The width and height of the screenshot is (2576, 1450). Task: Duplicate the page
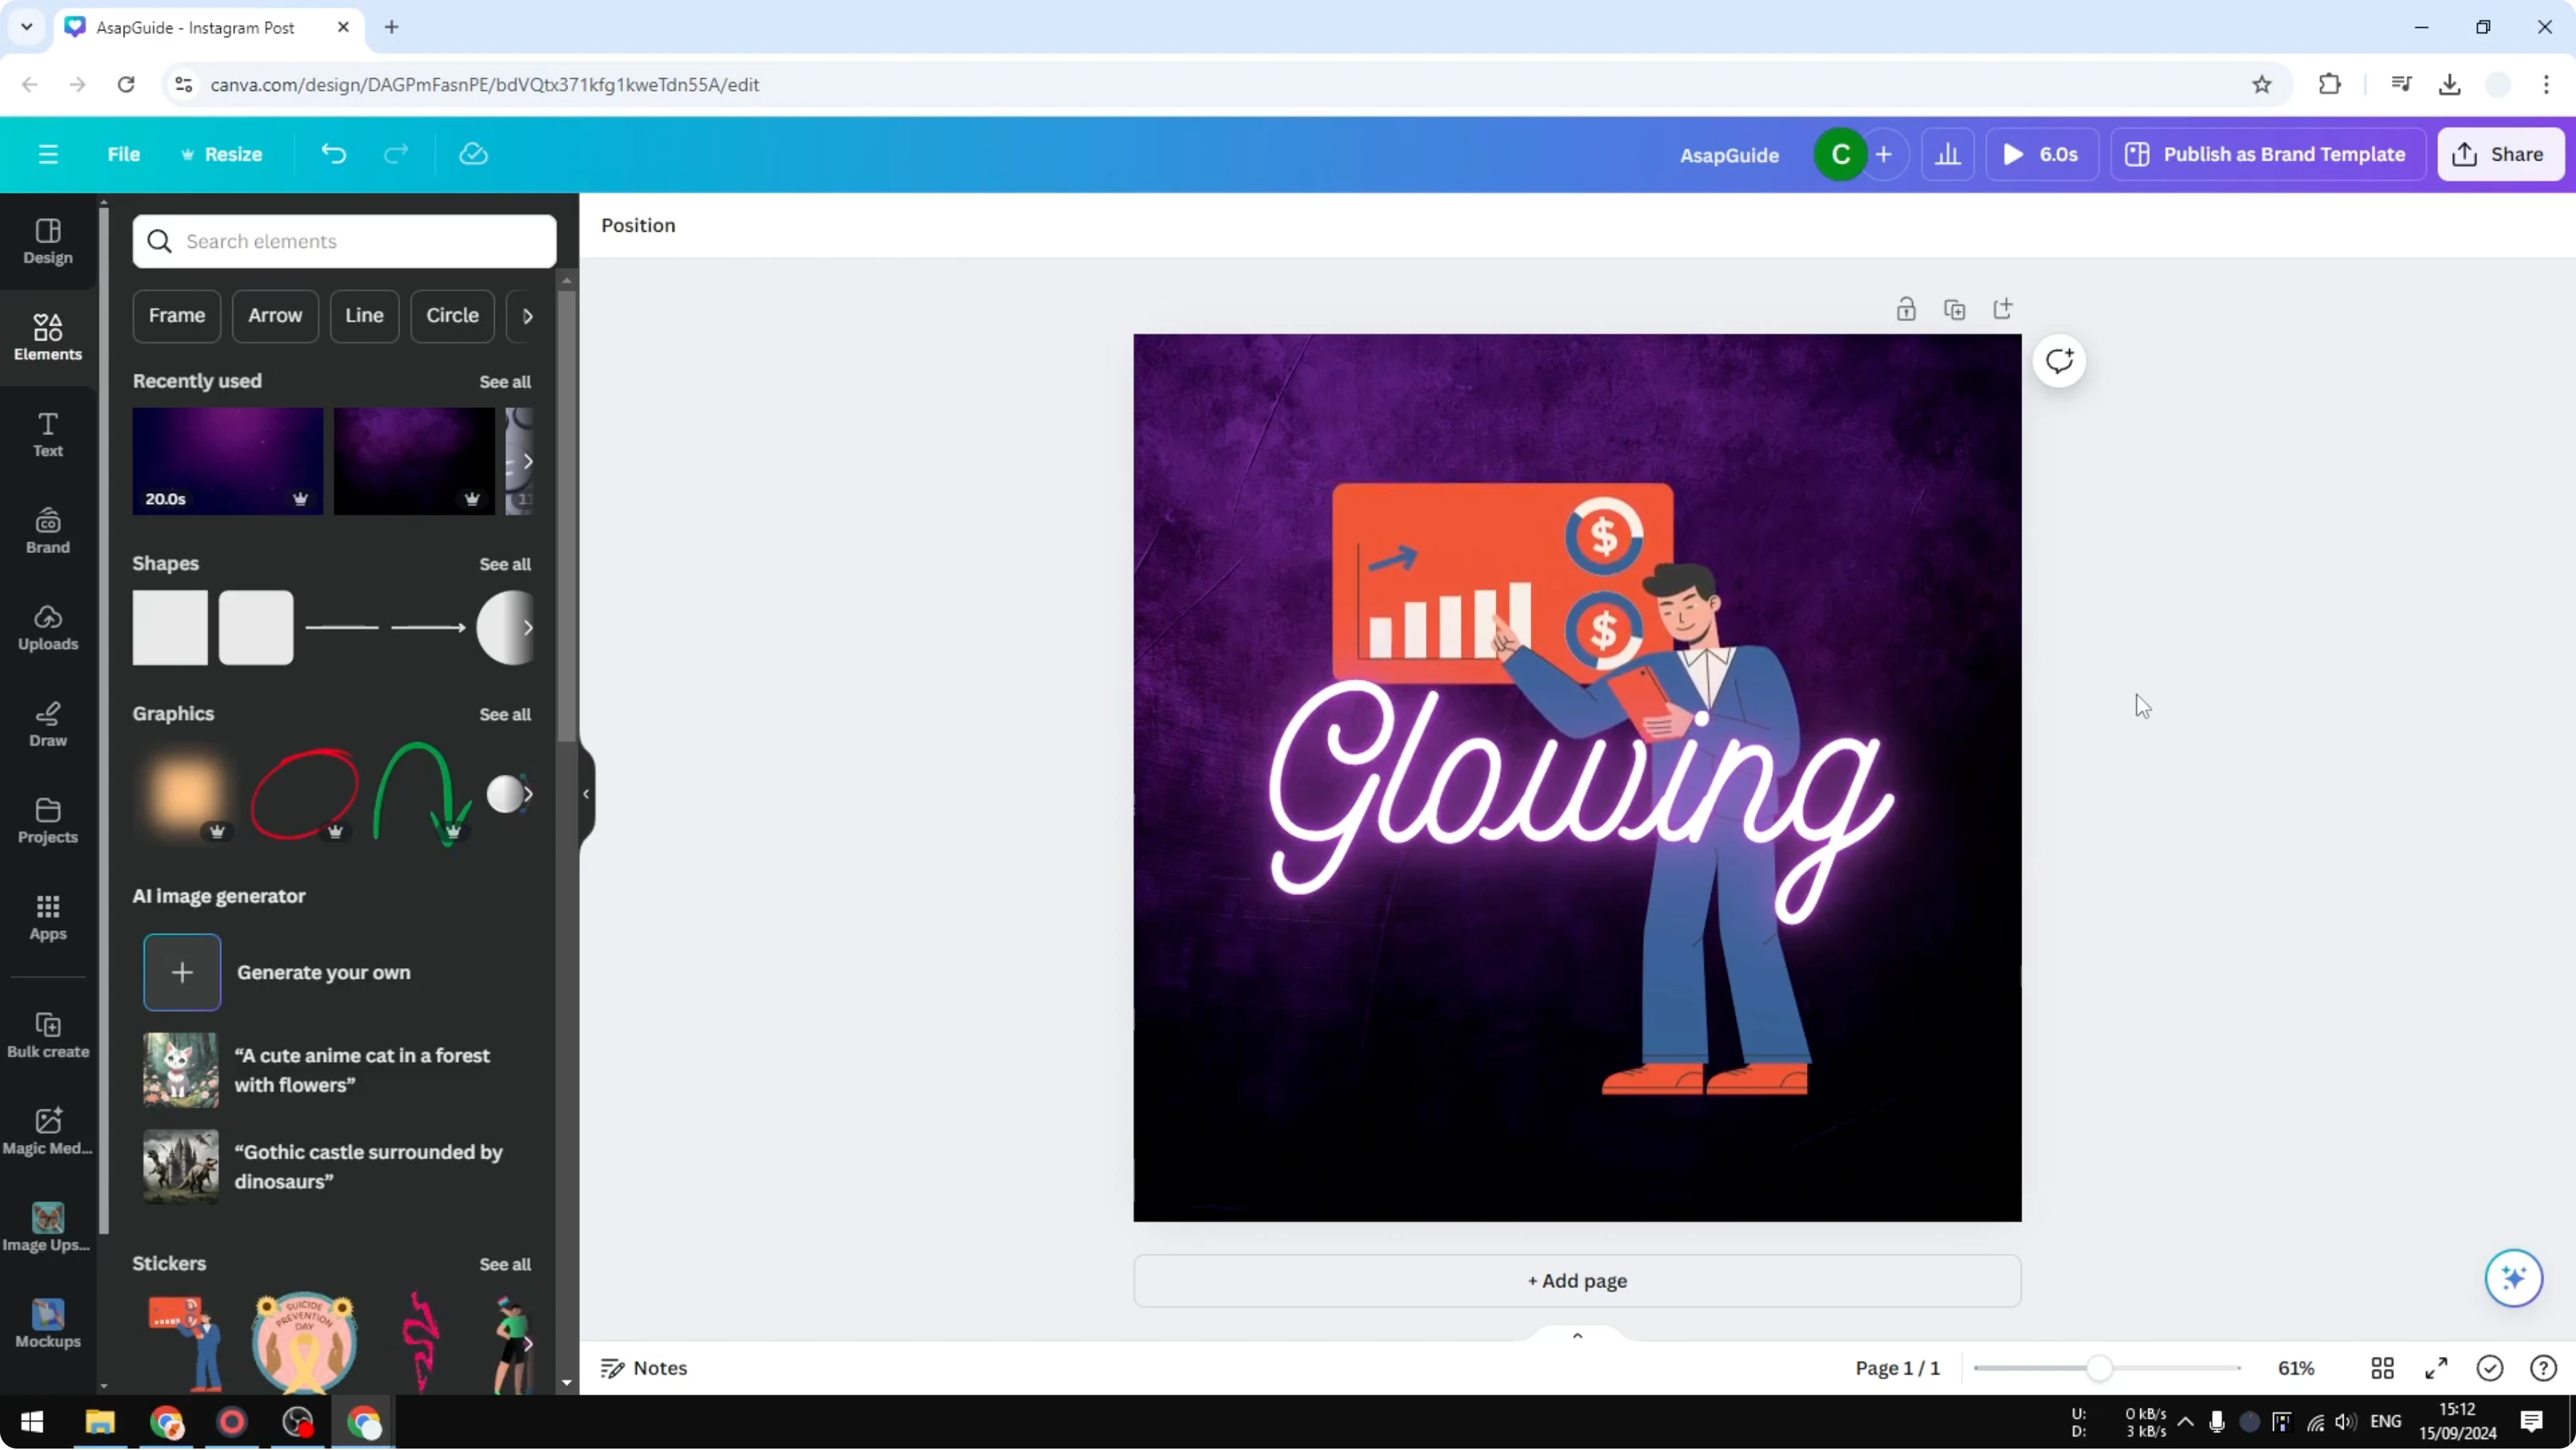1954,309
